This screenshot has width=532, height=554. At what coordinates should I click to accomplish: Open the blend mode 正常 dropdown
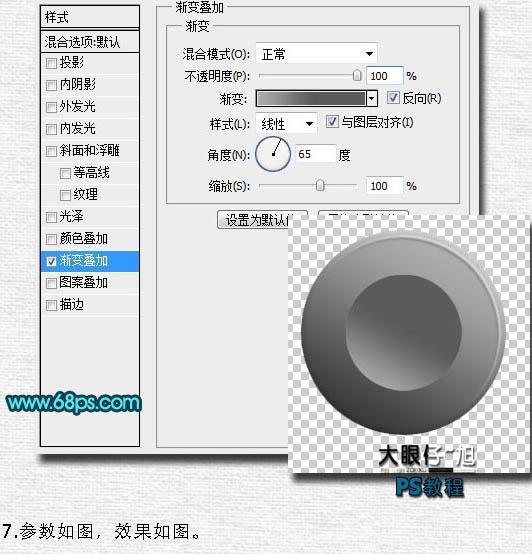pos(316,54)
